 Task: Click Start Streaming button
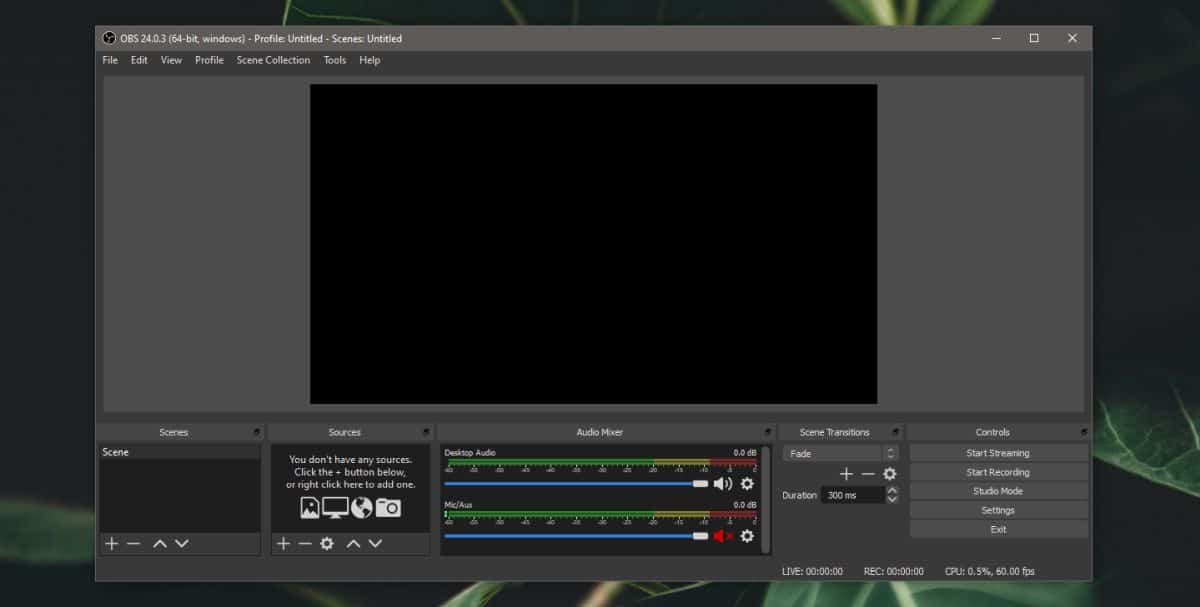pyautogui.click(x=998, y=453)
